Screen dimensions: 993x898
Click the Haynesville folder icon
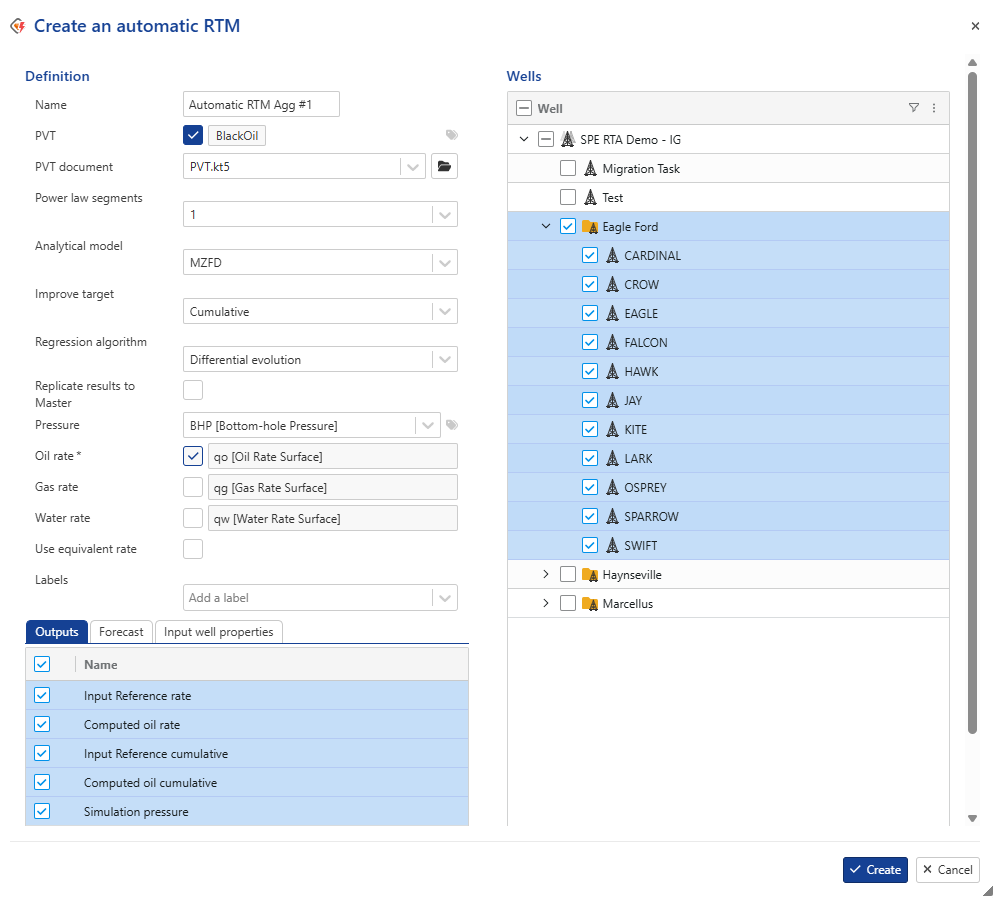click(590, 575)
